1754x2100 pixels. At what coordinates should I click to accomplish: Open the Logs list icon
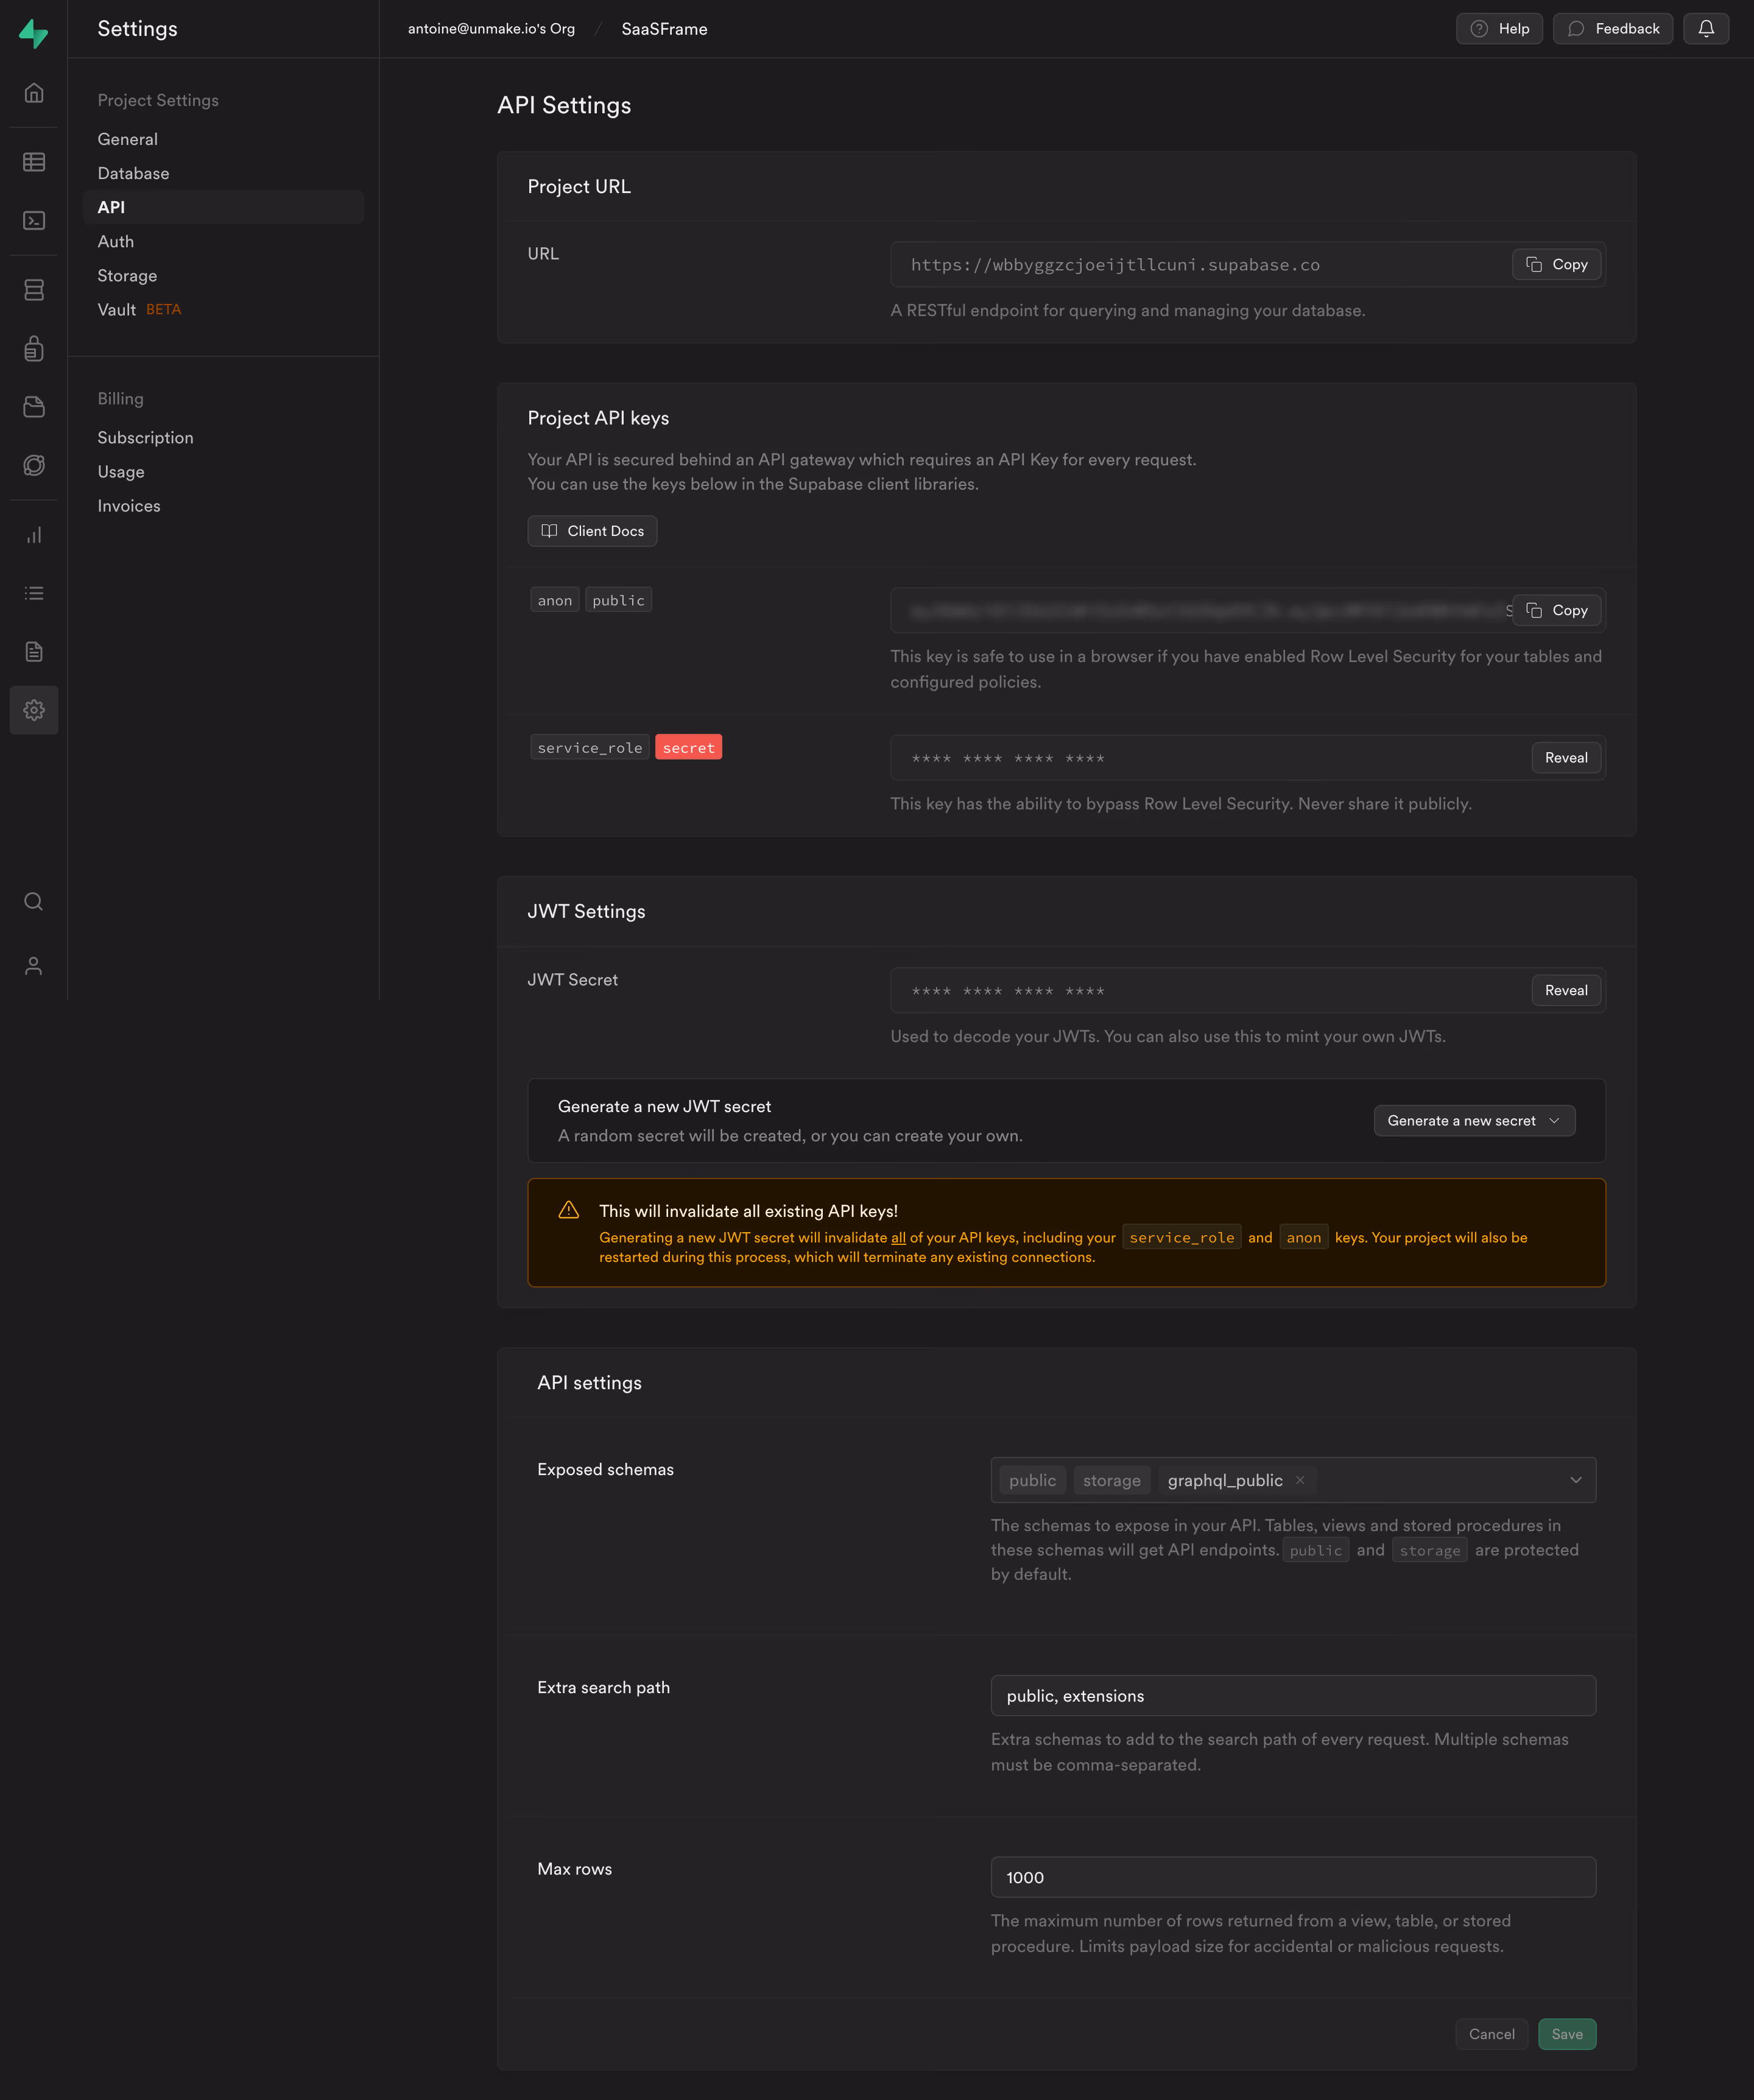pyautogui.click(x=34, y=593)
